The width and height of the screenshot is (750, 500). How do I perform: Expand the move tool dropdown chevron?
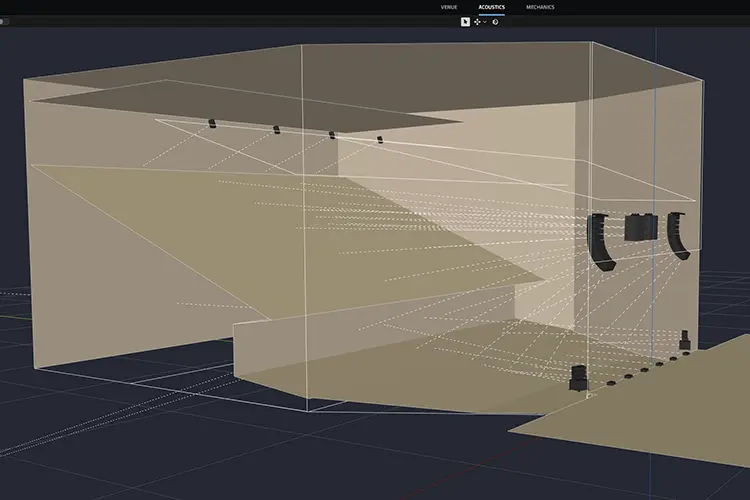485,22
